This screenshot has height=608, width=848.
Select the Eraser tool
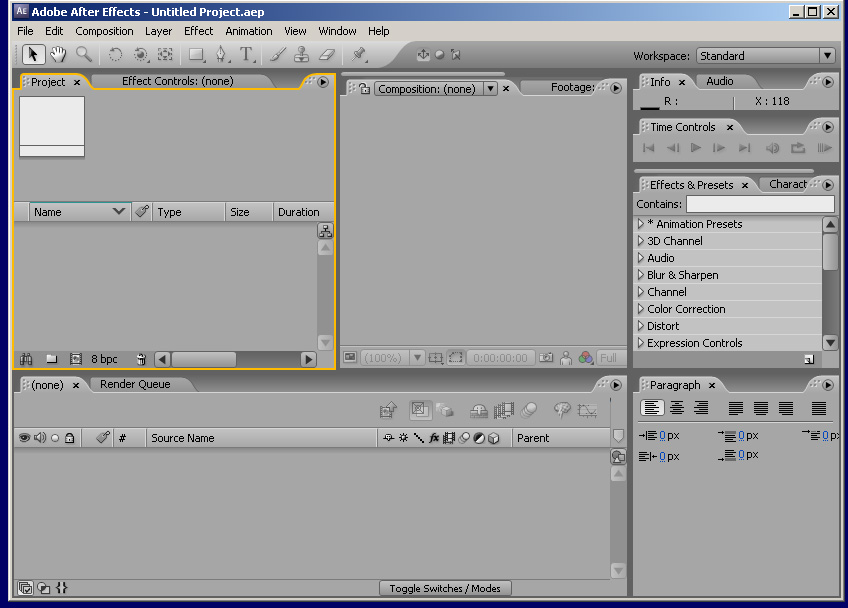327,55
